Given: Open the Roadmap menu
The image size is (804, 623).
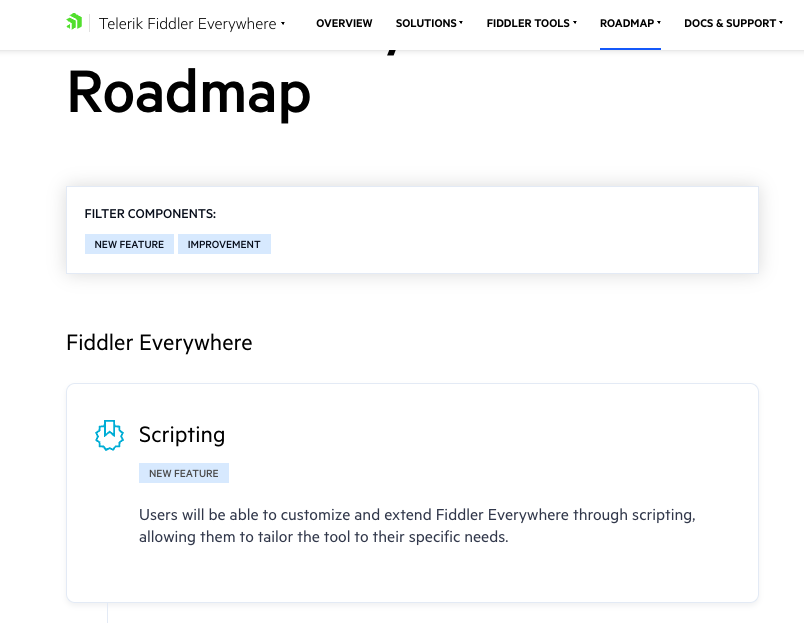Looking at the screenshot, I should point(630,23).
